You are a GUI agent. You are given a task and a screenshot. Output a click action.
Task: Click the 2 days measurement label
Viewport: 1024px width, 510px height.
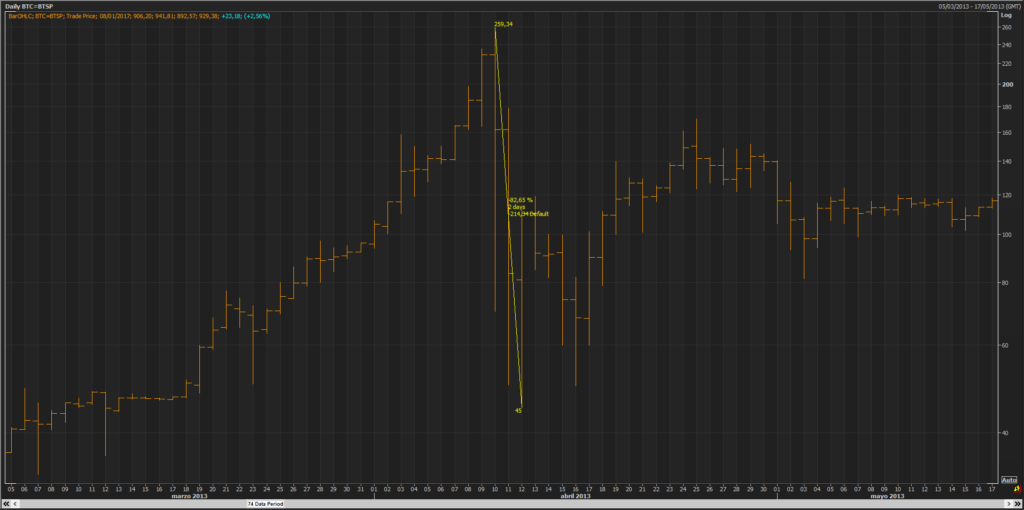click(517, 206)
